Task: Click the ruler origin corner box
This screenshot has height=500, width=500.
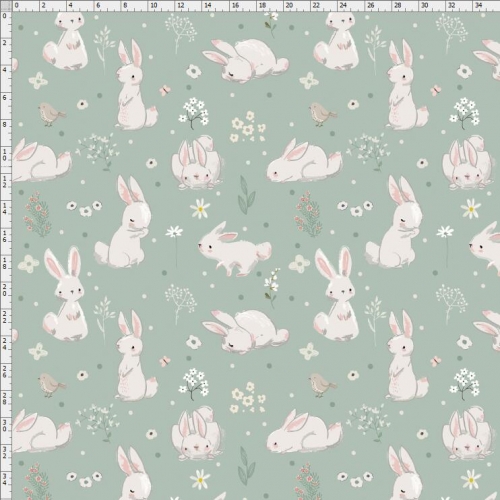Action: point(6,6)
